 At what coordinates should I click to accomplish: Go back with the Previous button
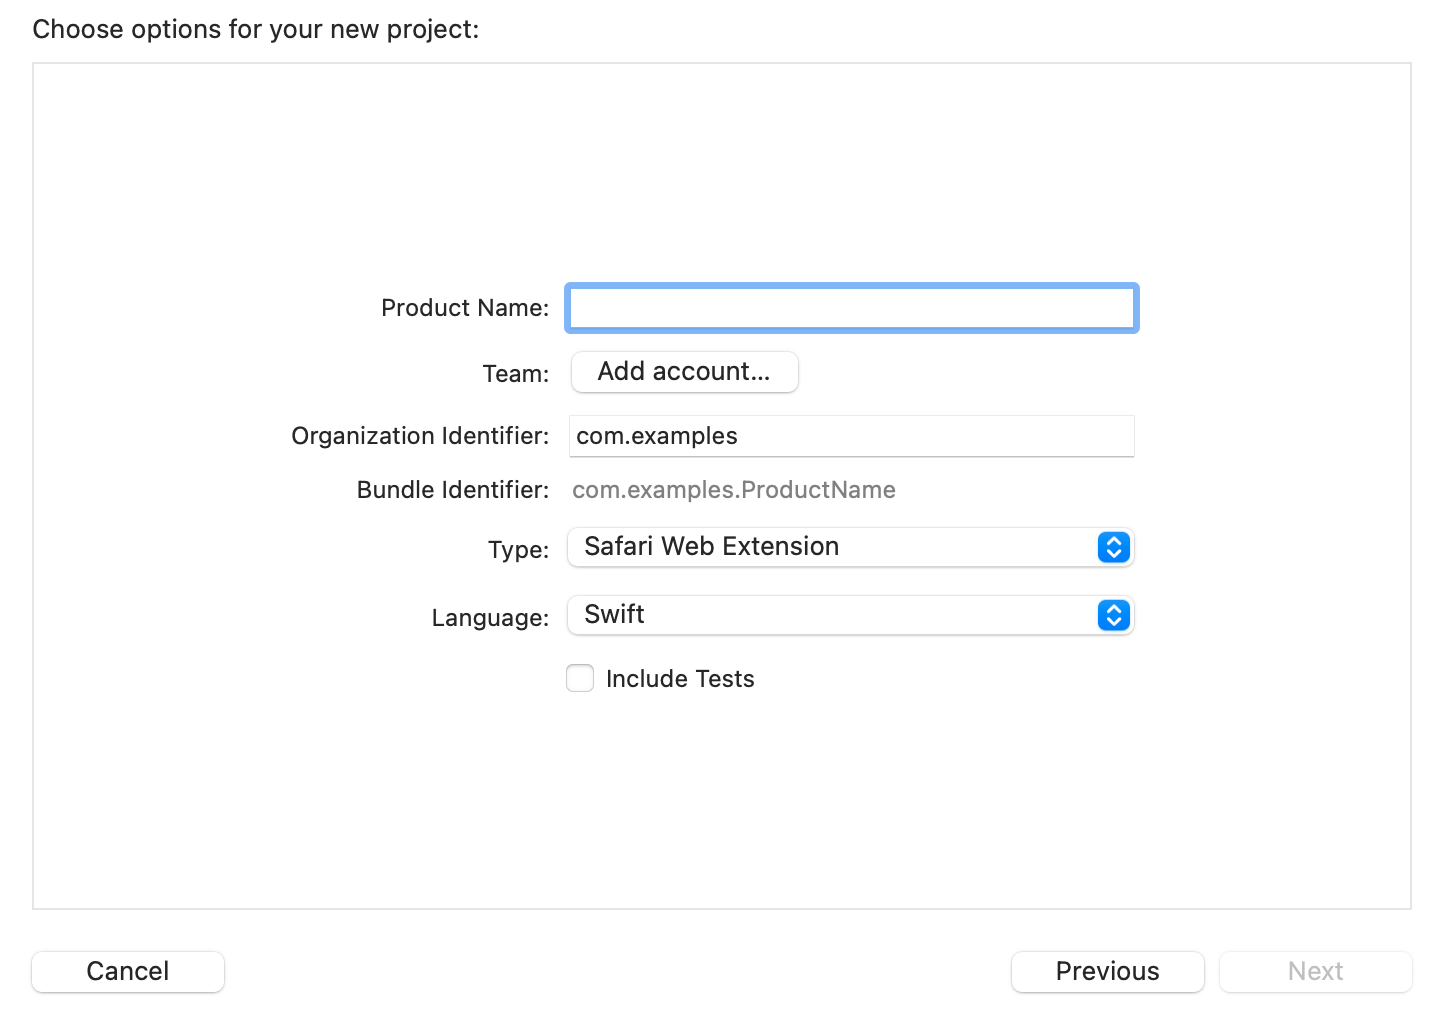pyautogui.click(x=1107, y=971)
